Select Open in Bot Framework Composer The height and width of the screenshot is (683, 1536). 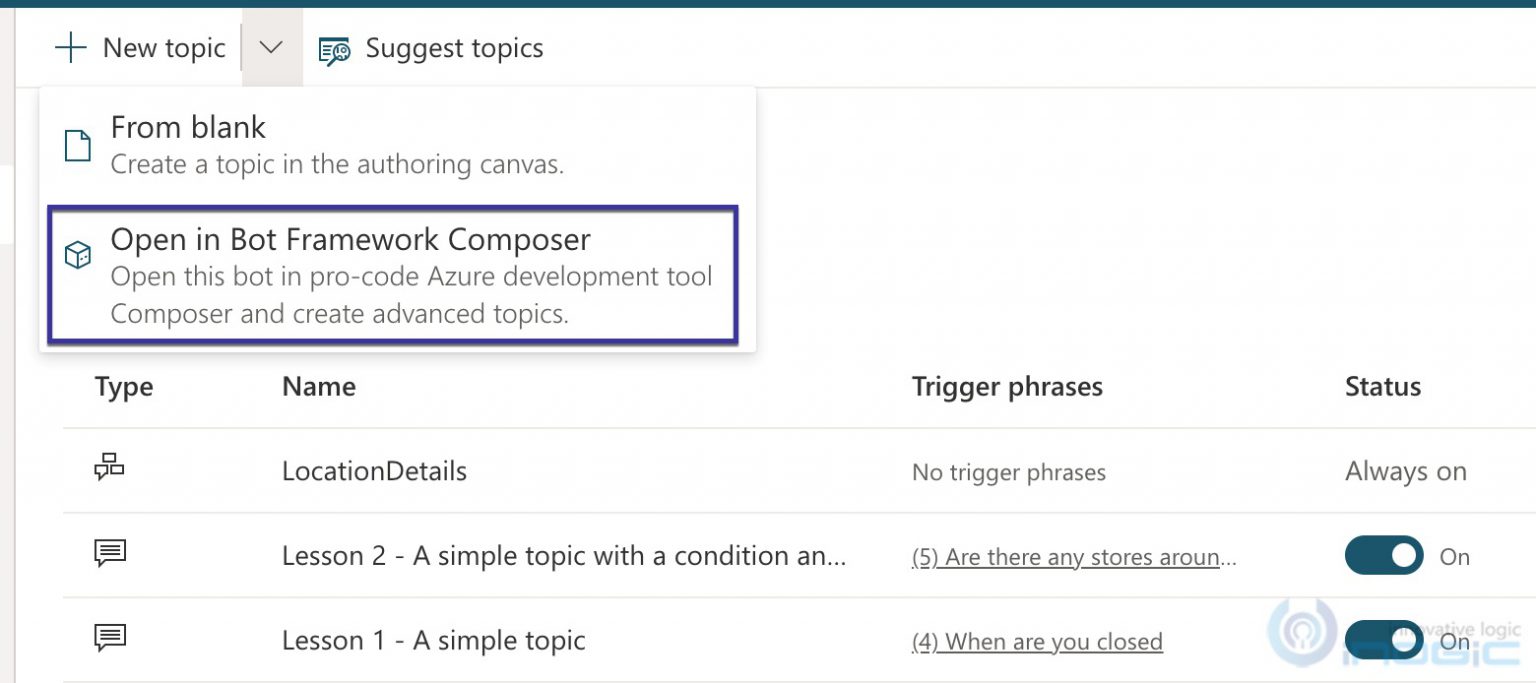tap(351, 239)
